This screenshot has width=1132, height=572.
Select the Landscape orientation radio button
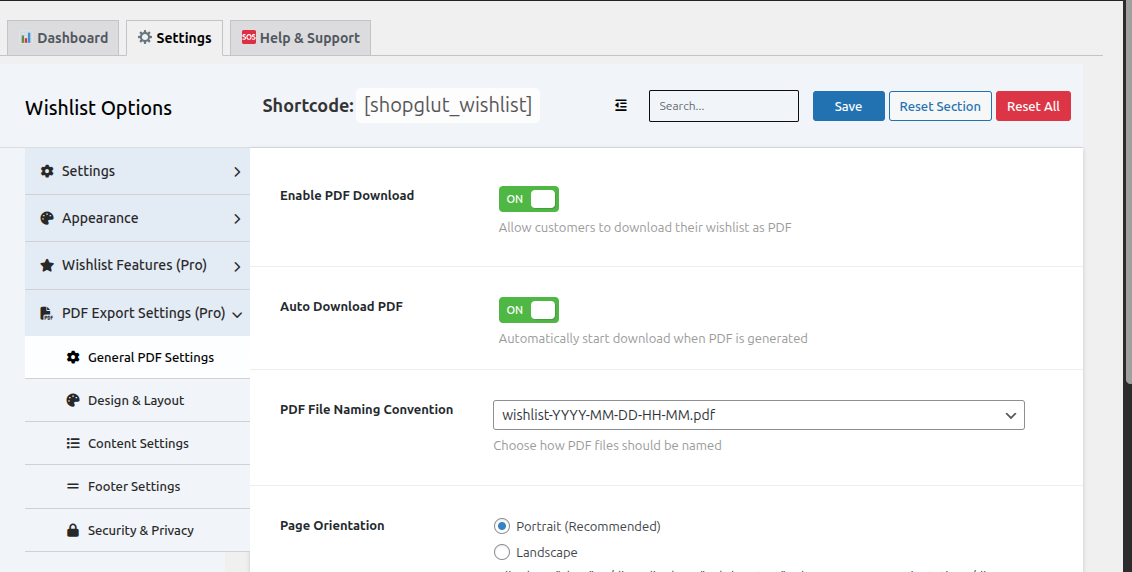502,552
